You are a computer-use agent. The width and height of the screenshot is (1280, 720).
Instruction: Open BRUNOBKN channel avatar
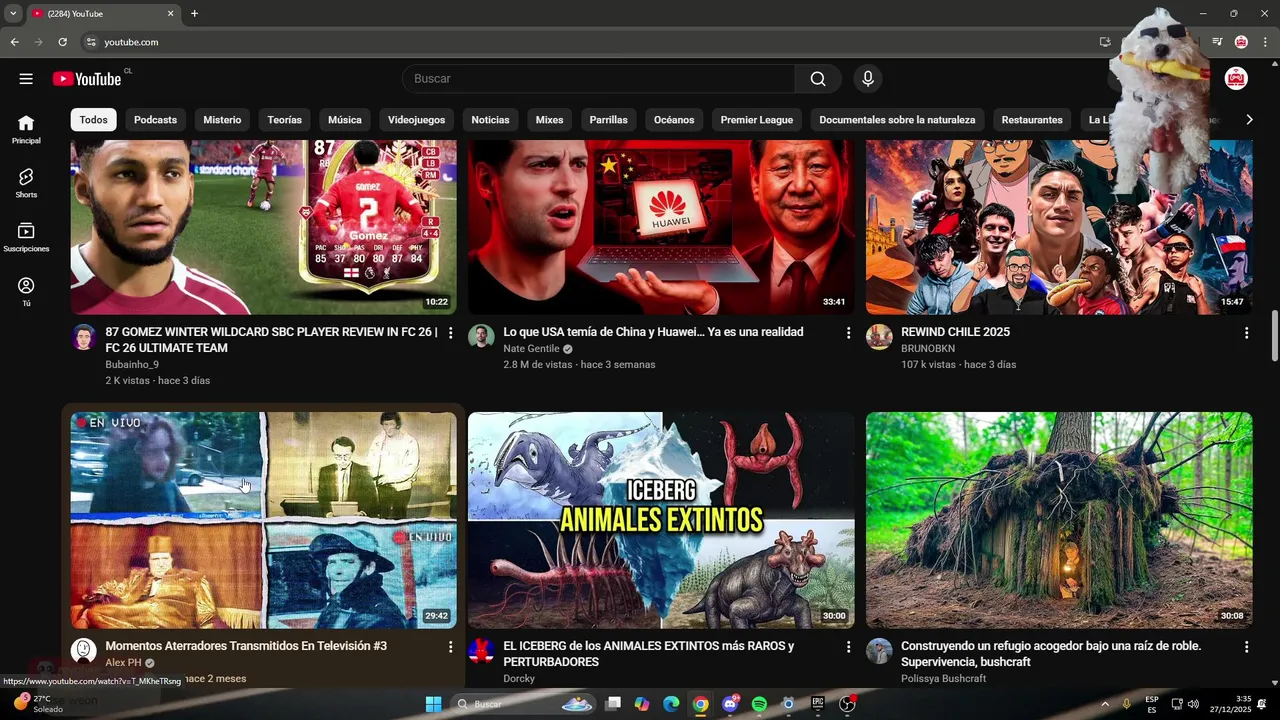(879, 337)
